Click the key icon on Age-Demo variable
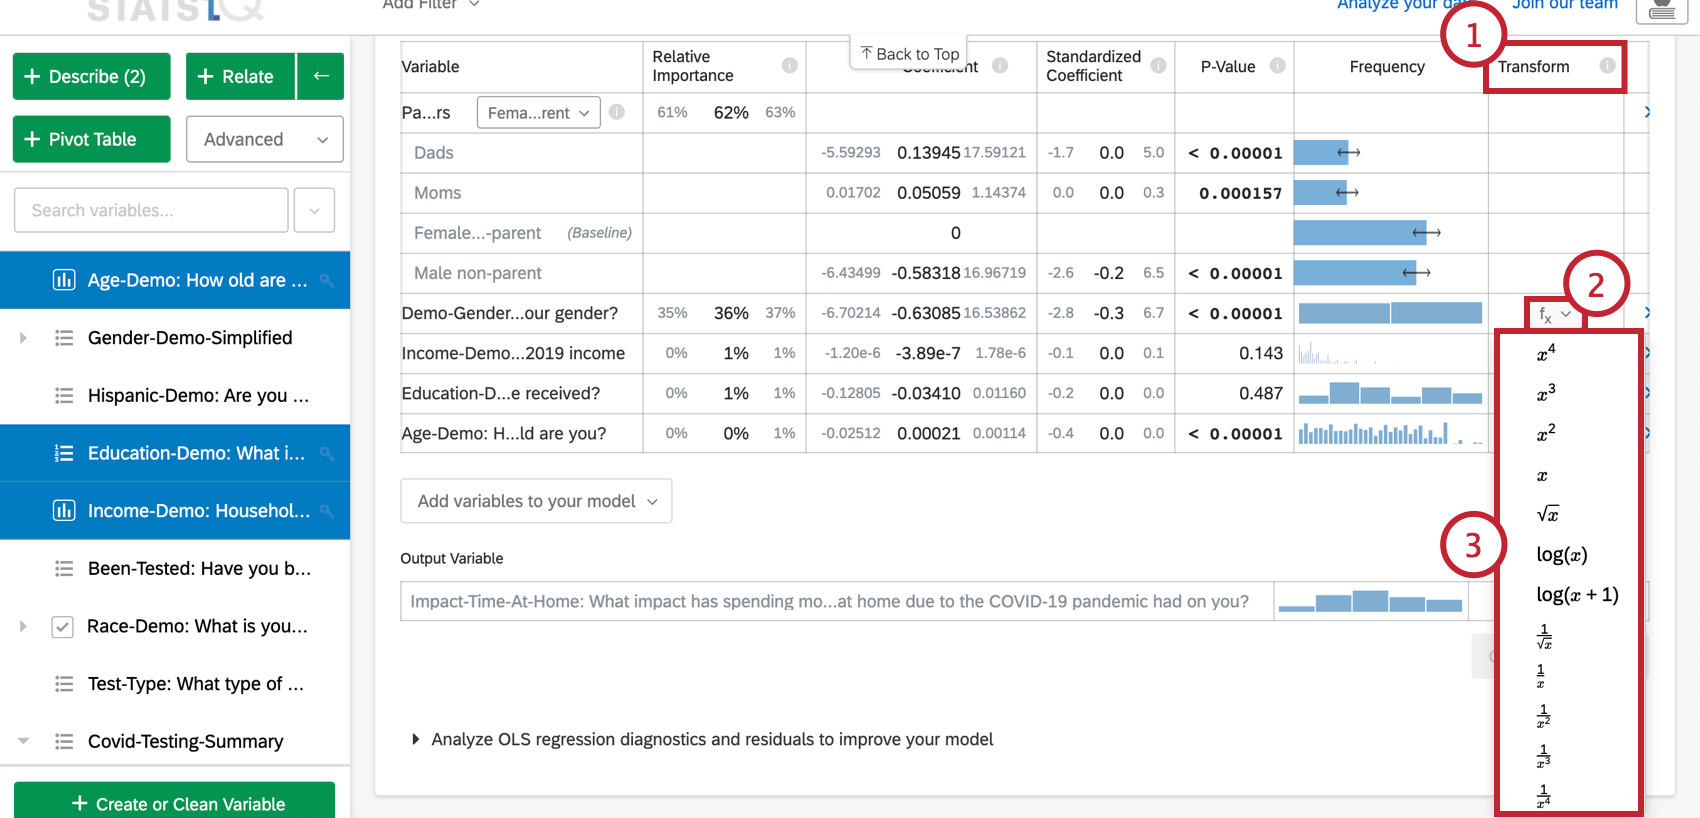The image size is (1700, 818). click(327, 281)
